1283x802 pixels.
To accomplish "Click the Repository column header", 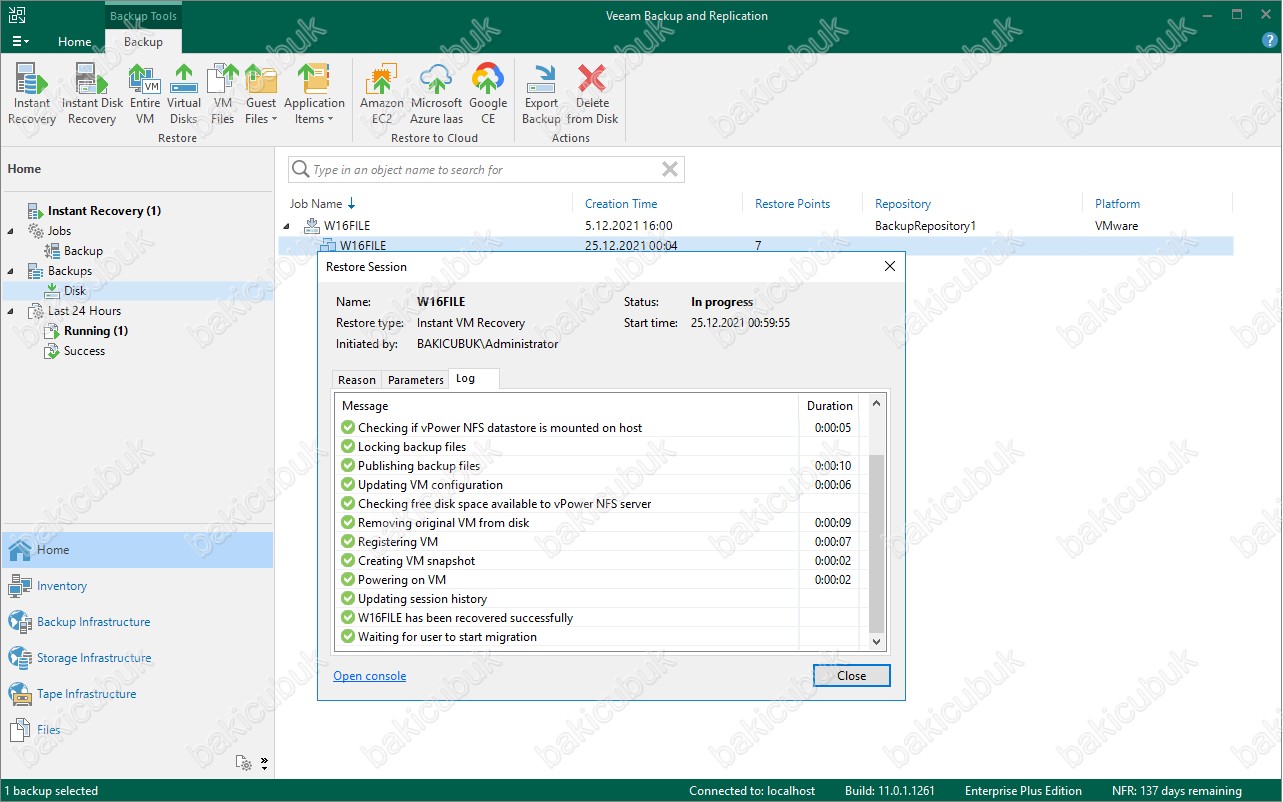I will [x=902, y=204].
